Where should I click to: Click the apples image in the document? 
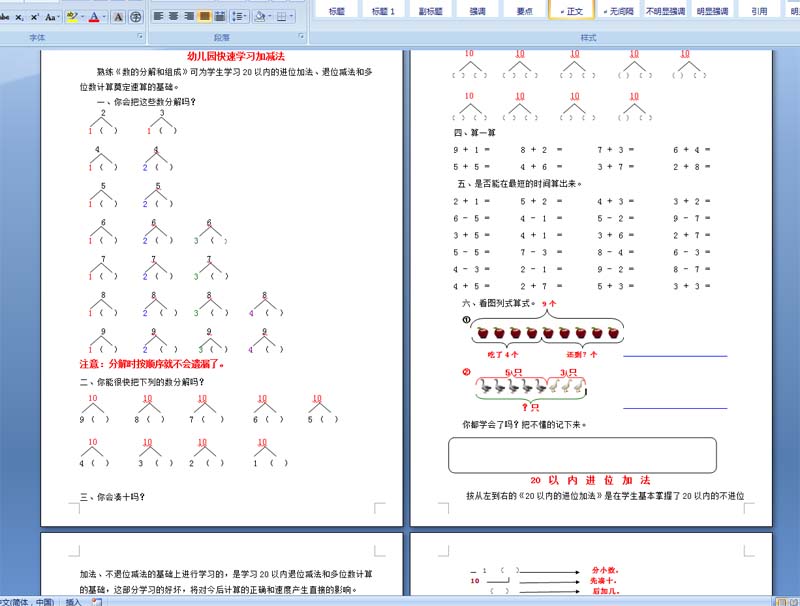[548, 333]
